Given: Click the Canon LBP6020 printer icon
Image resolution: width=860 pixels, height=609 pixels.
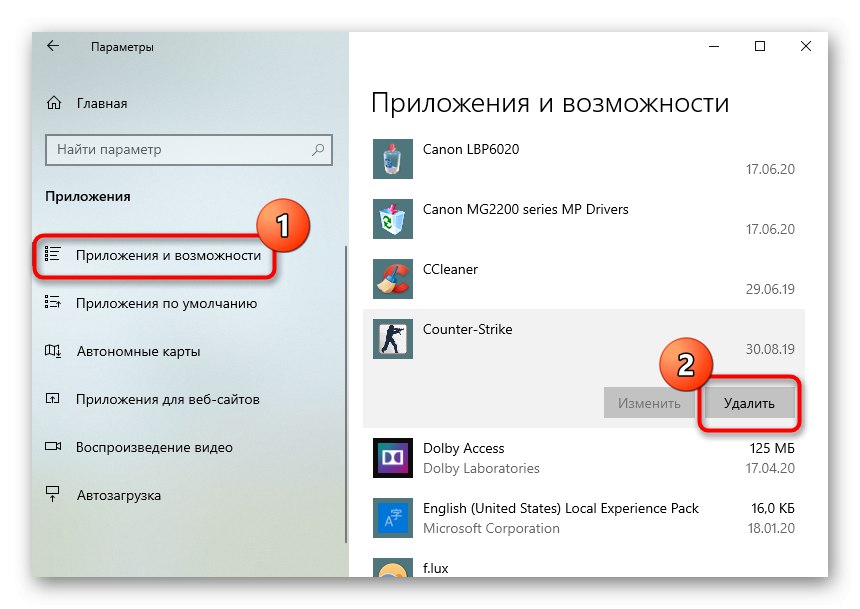Looking at the screenshot, I should point(392,159).
